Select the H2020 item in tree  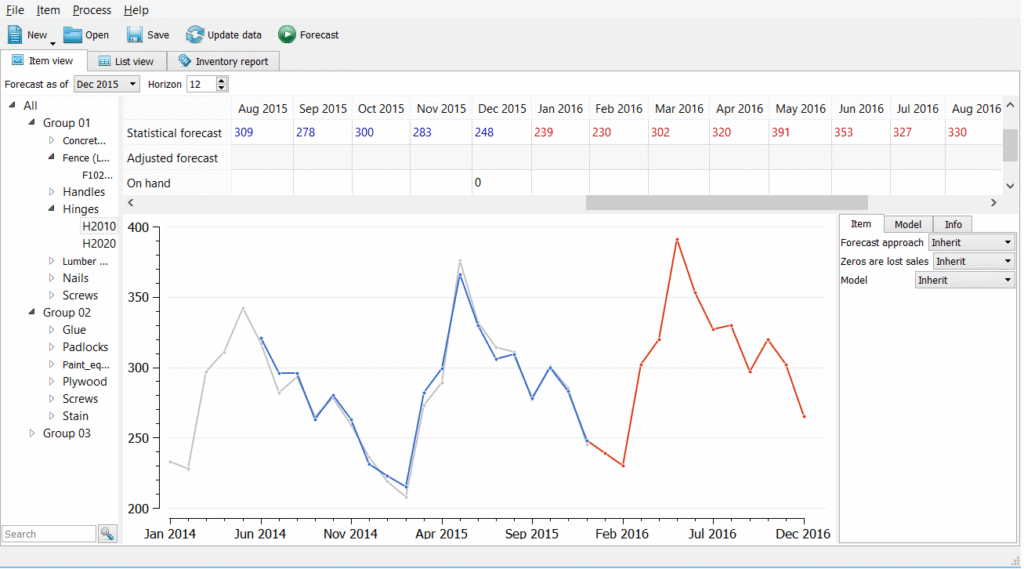click(99, 243)
